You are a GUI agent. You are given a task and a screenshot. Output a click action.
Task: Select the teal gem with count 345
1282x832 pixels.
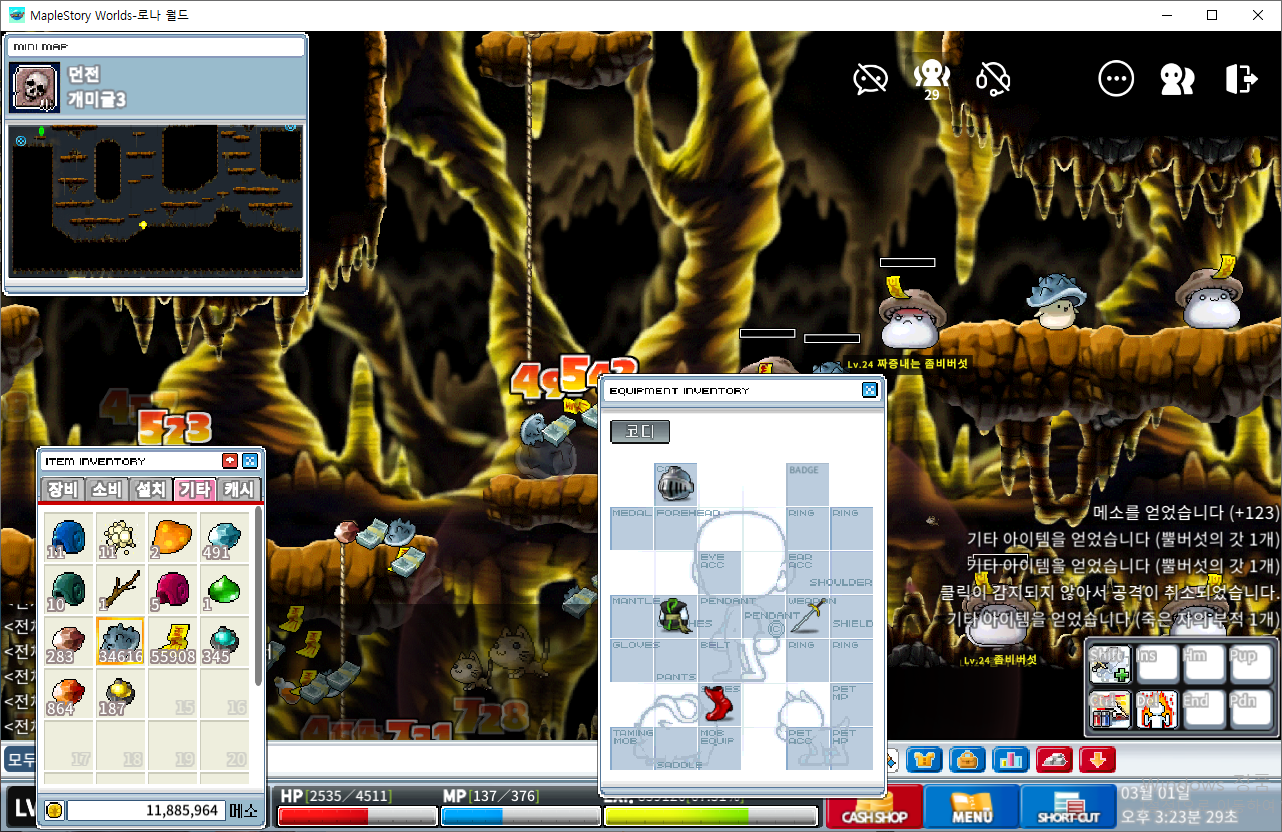coord(225,641)
